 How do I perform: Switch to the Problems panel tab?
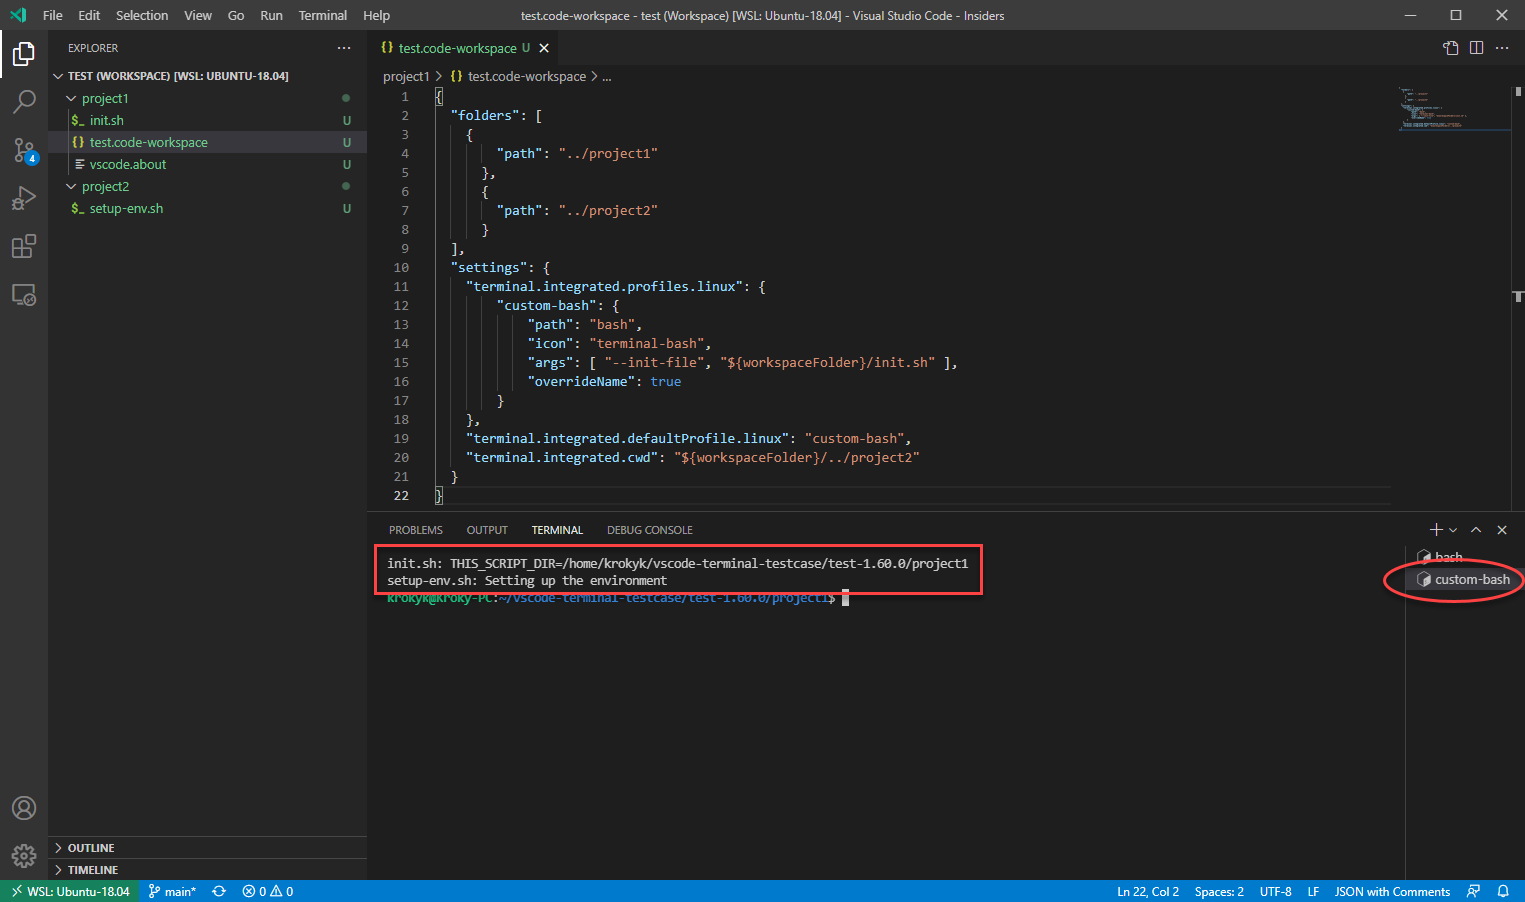coord(416,530)
